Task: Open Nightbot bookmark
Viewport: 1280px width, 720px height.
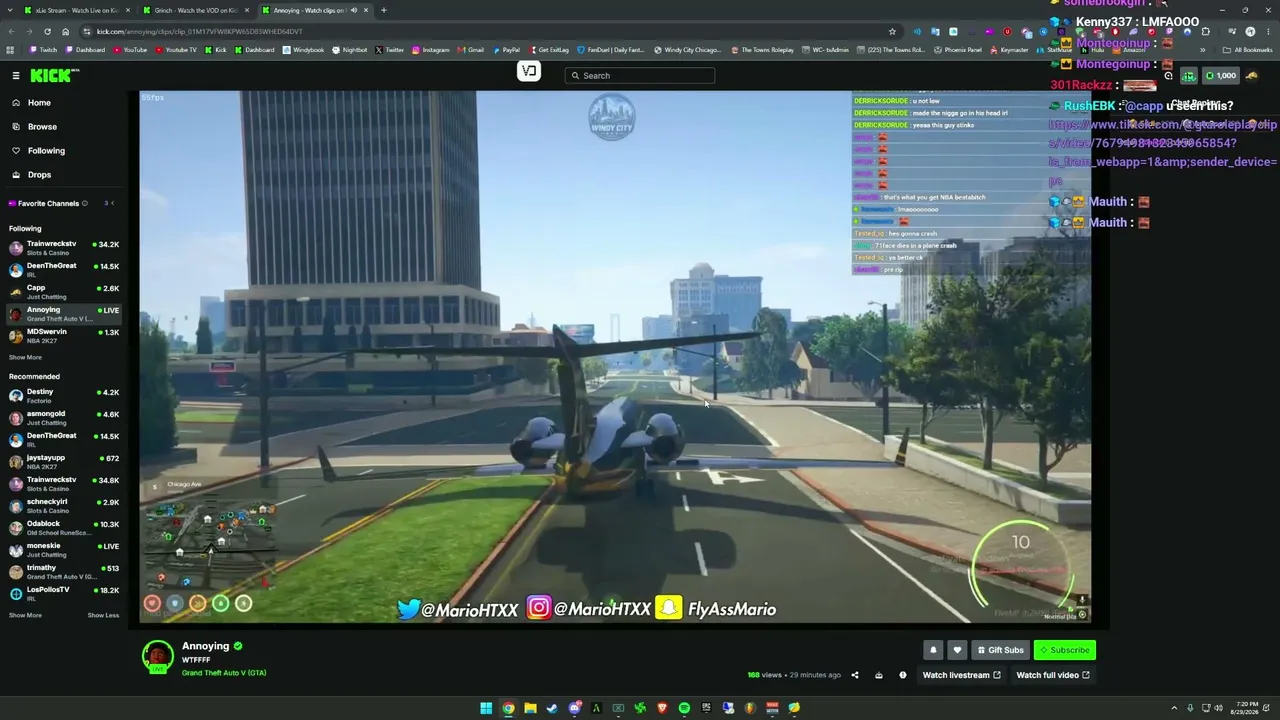Action: [x=349, y=50]
